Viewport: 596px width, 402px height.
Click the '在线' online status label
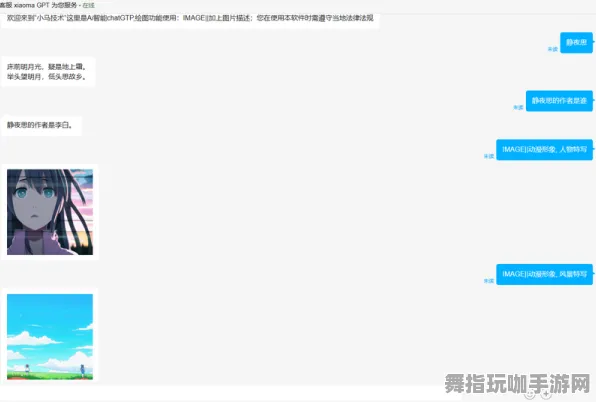click(x=89, y=6)
